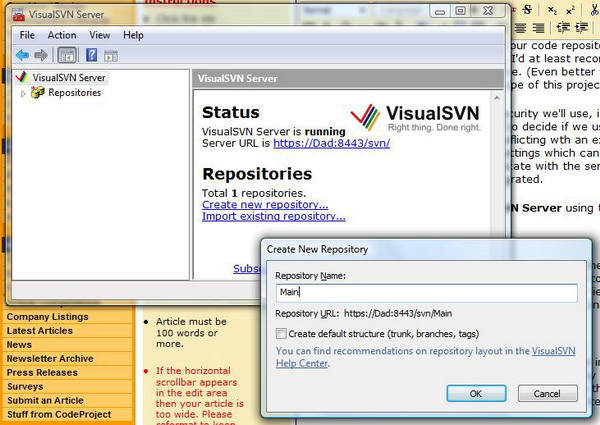Screen dimensions: 600x425
Task: Maximize the VisualSVN Server window
Action: tap(460, 11)
